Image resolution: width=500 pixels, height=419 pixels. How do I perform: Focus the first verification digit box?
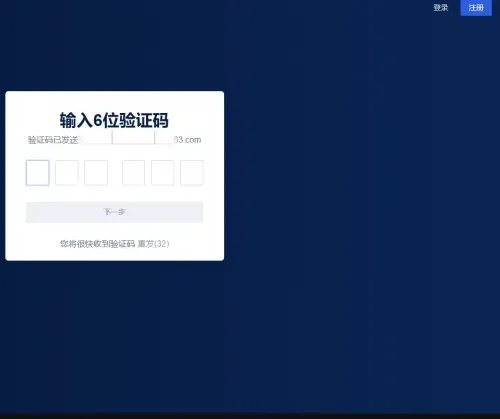[38, 173]
